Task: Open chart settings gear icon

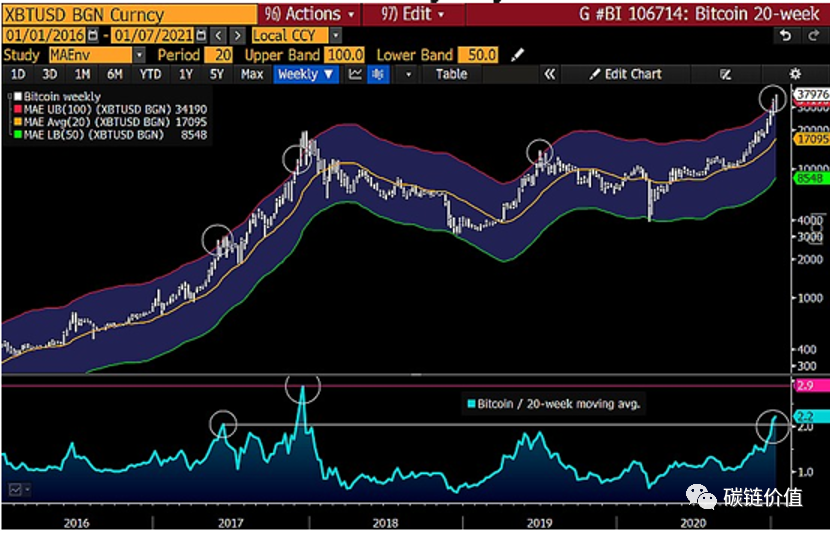Action: pyautogui.click(x=795, y=74)
